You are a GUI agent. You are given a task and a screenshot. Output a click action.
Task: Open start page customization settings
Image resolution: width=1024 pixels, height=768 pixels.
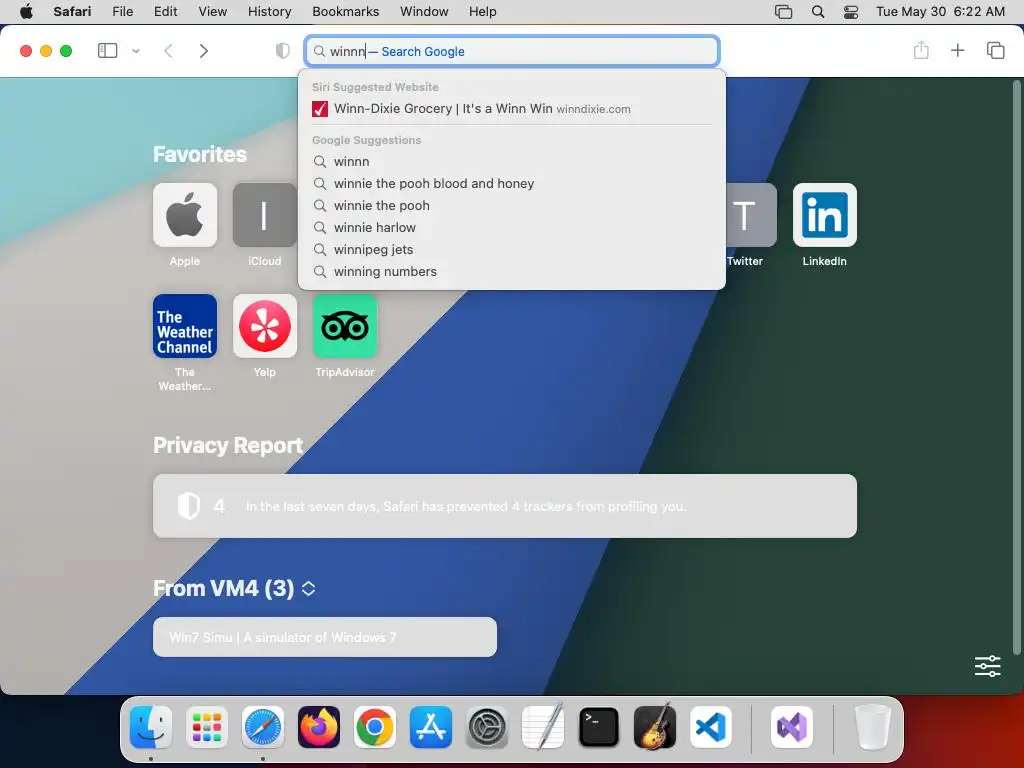987,666
